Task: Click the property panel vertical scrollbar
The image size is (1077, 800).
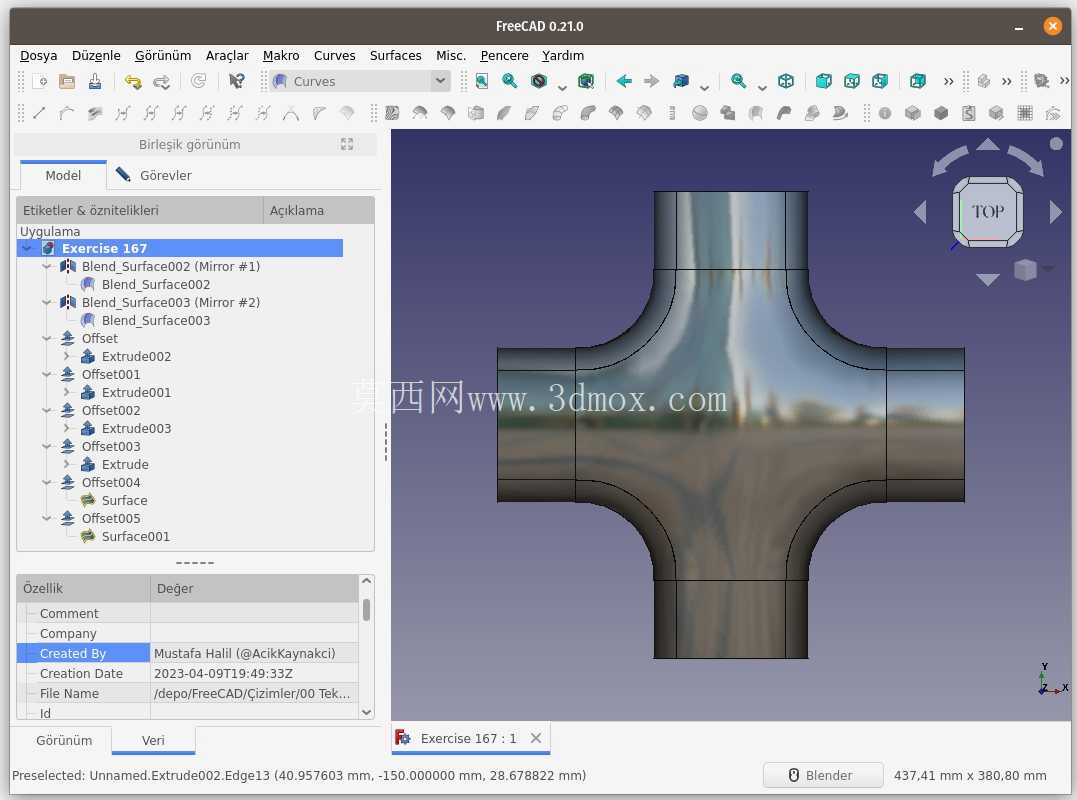Action: (x=366, y=610)
